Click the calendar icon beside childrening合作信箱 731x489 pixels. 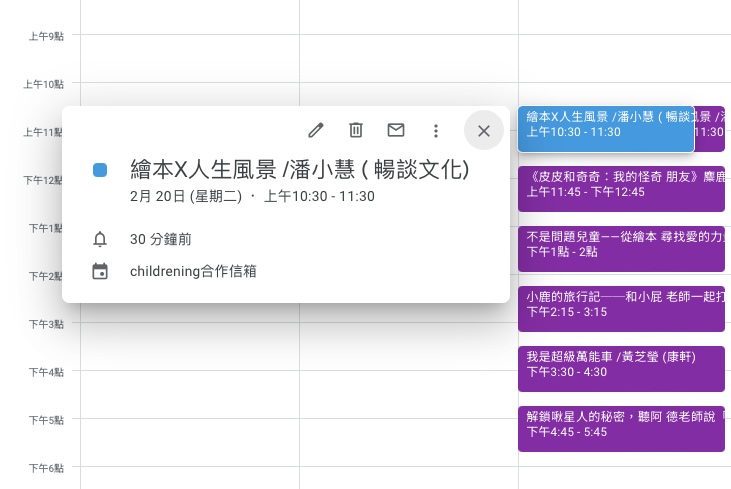(100, 271)
